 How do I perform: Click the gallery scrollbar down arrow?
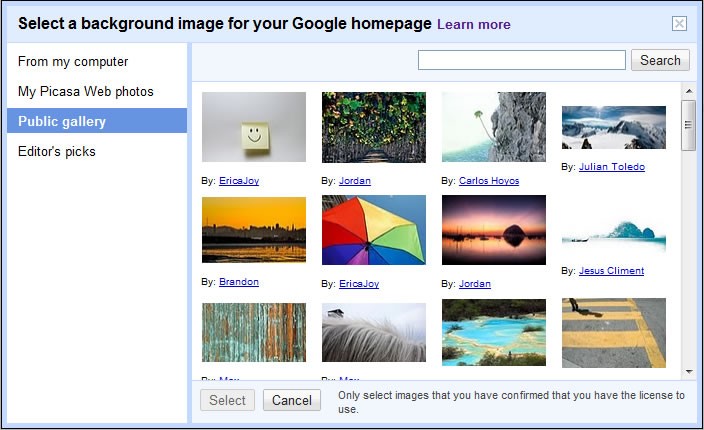click(689, 372)
